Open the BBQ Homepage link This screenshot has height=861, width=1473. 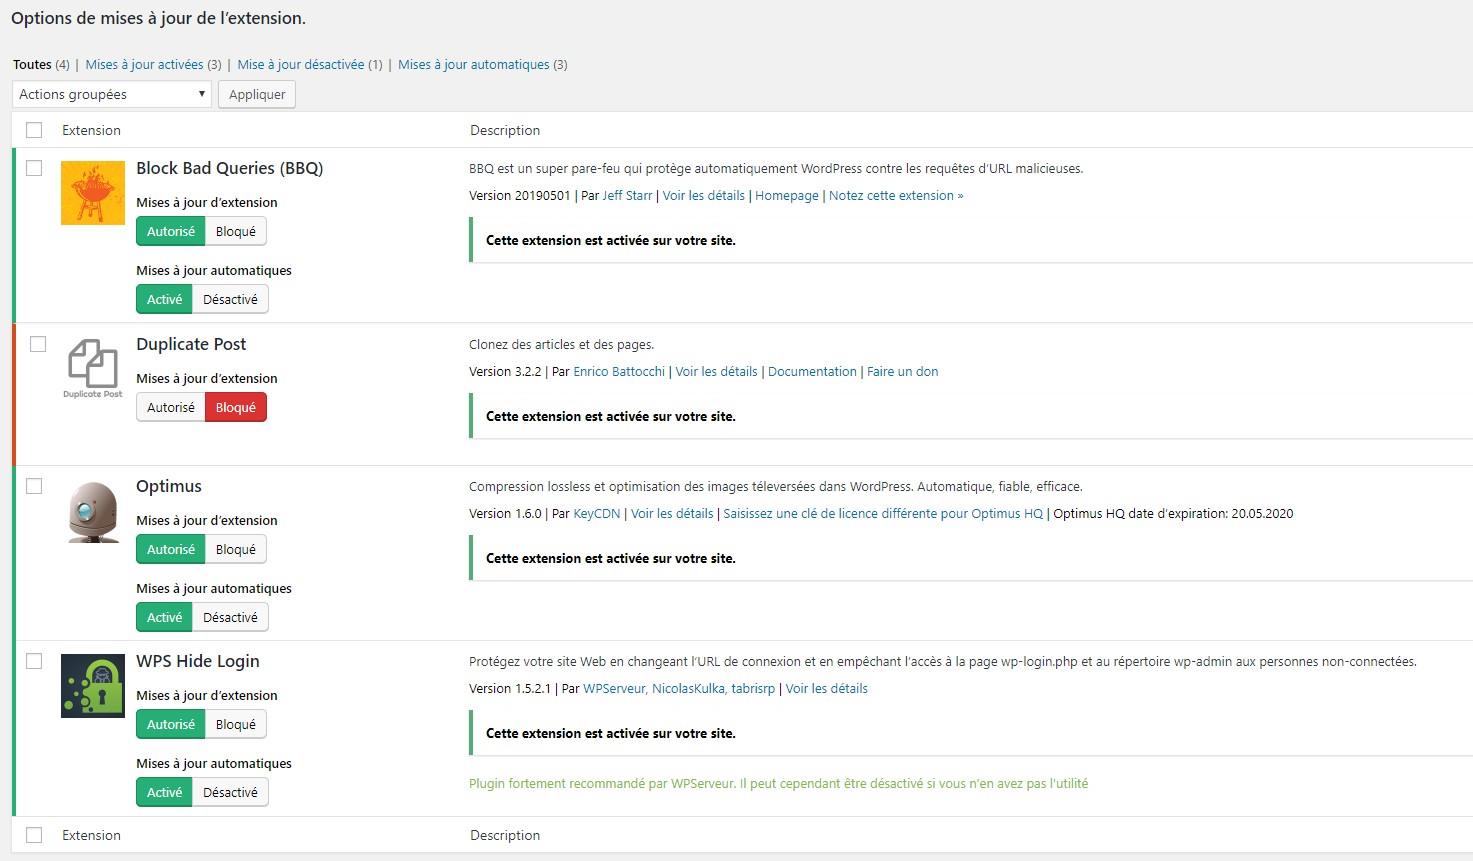pos(787,195)
